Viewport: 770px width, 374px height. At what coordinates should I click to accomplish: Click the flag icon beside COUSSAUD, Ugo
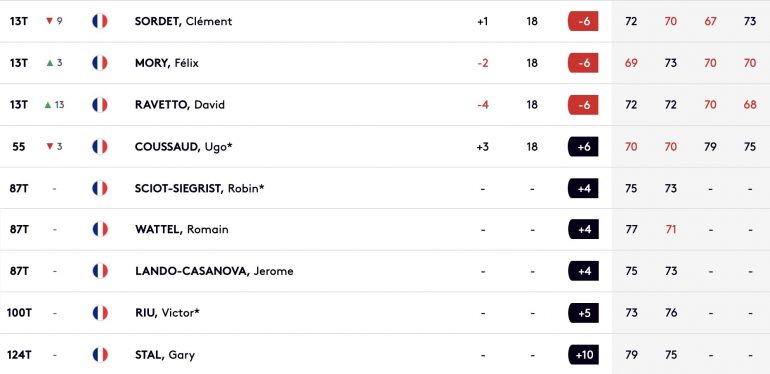pos(100,146)
